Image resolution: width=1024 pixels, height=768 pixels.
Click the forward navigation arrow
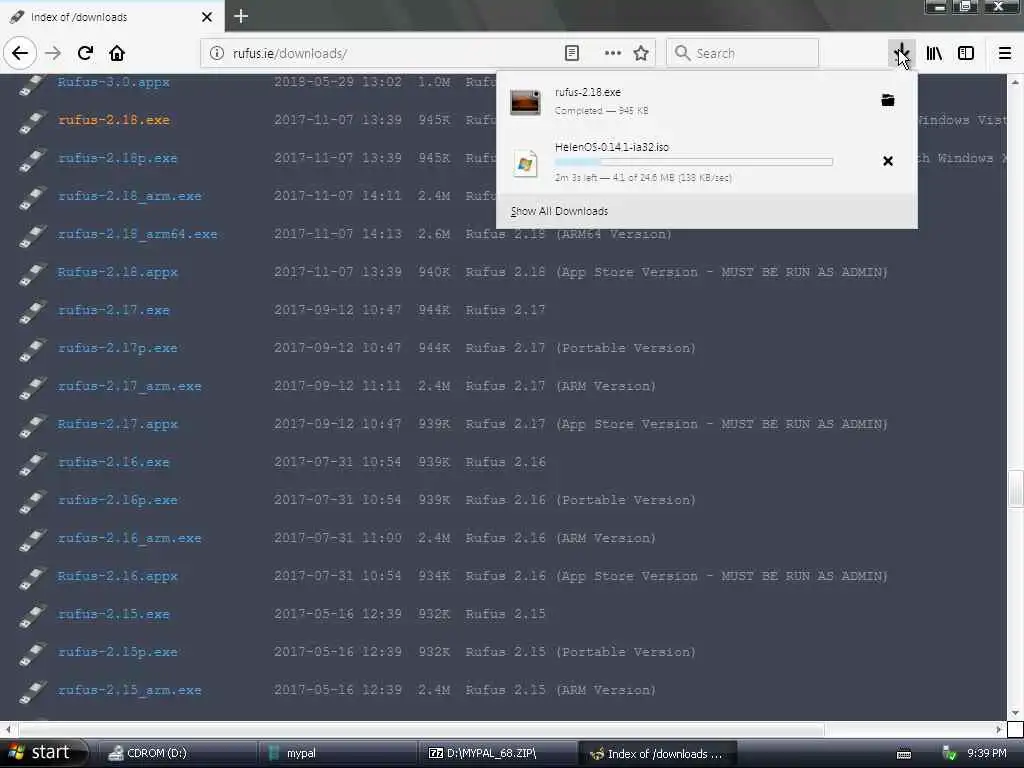pyautogui.click(x=53, y=54)
